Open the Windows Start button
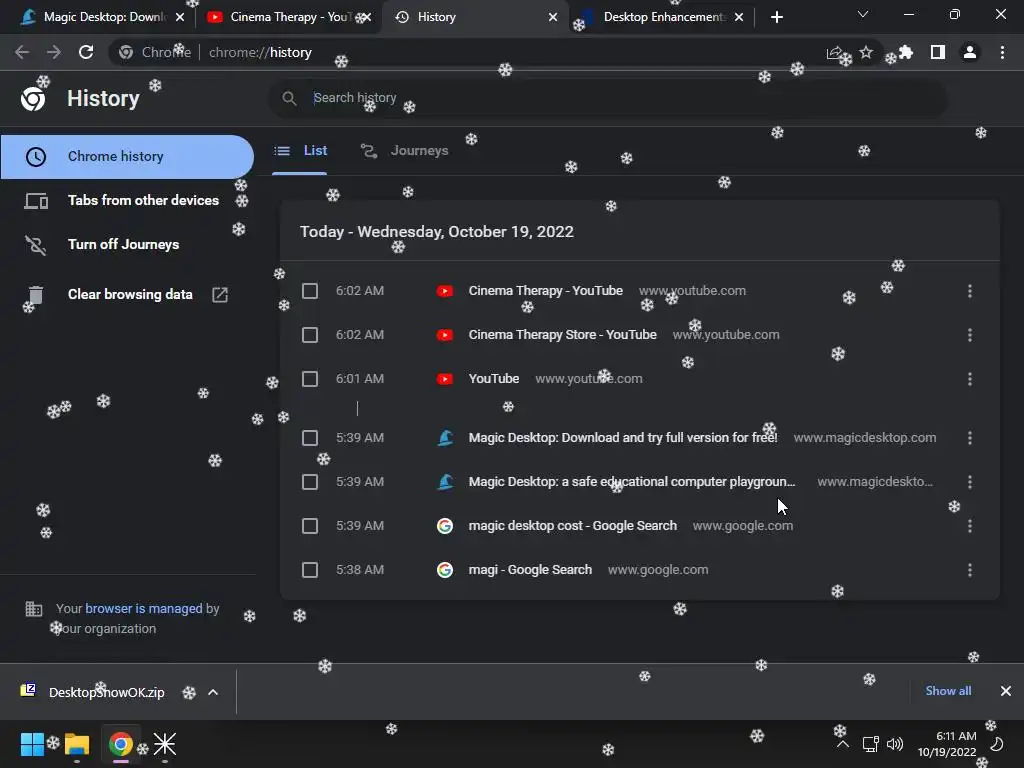This screenshot has height=768, width=1024. pos(32,744)
